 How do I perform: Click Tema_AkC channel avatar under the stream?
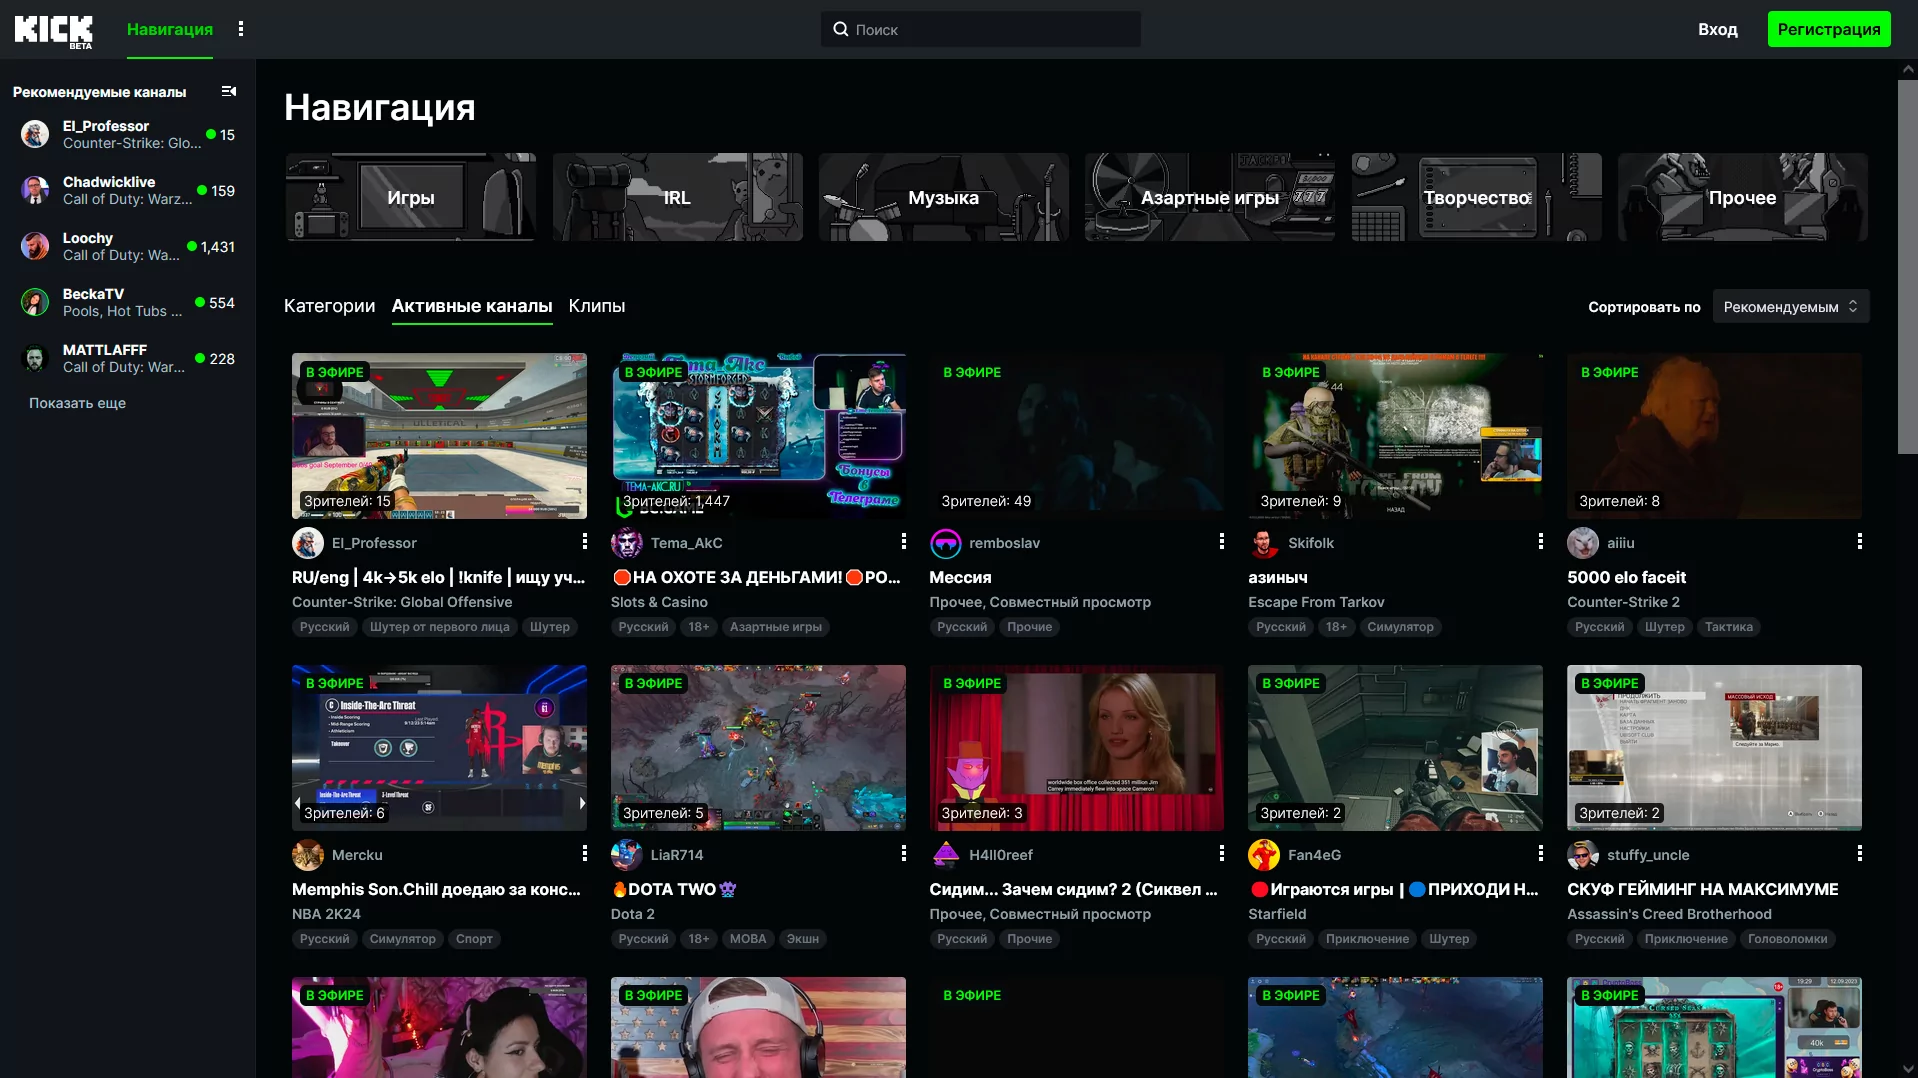(x=627, y=543)
